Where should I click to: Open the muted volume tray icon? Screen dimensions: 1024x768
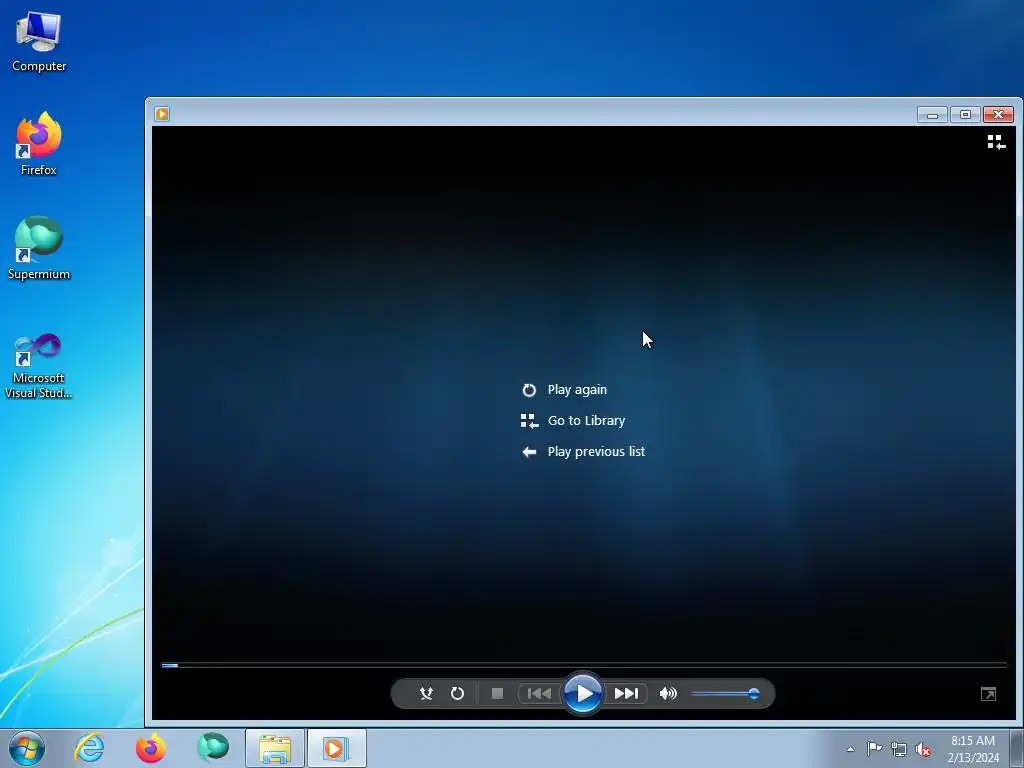[x=923, y=749]
